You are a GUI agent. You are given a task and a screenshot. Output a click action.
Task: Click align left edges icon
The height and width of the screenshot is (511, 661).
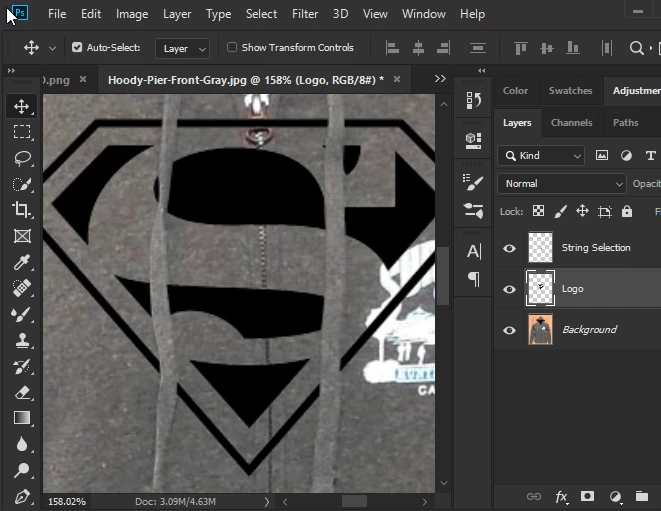(x=392, y=48)
